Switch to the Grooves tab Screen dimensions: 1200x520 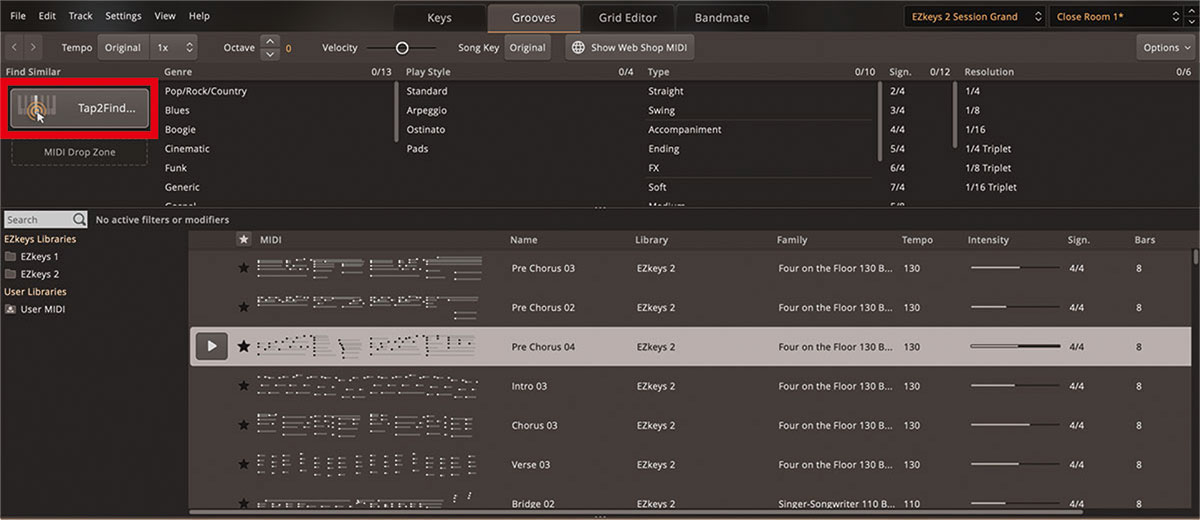coord(533,18)
